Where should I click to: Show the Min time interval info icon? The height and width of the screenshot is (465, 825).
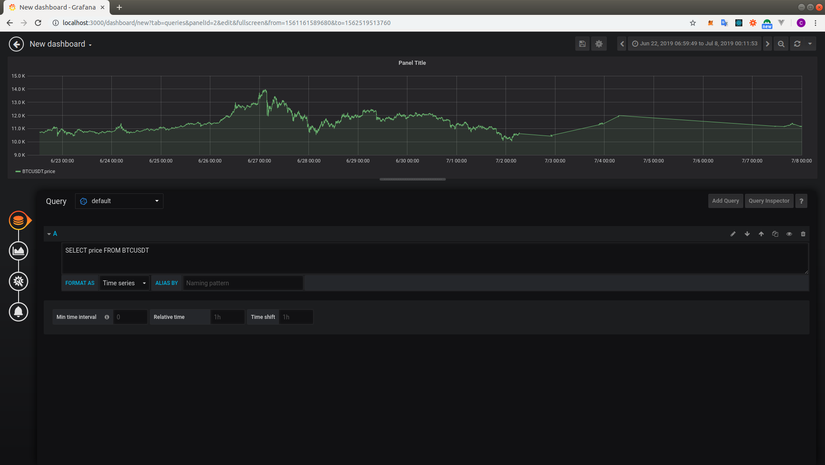pyautogui.click(x=107, y=317)
